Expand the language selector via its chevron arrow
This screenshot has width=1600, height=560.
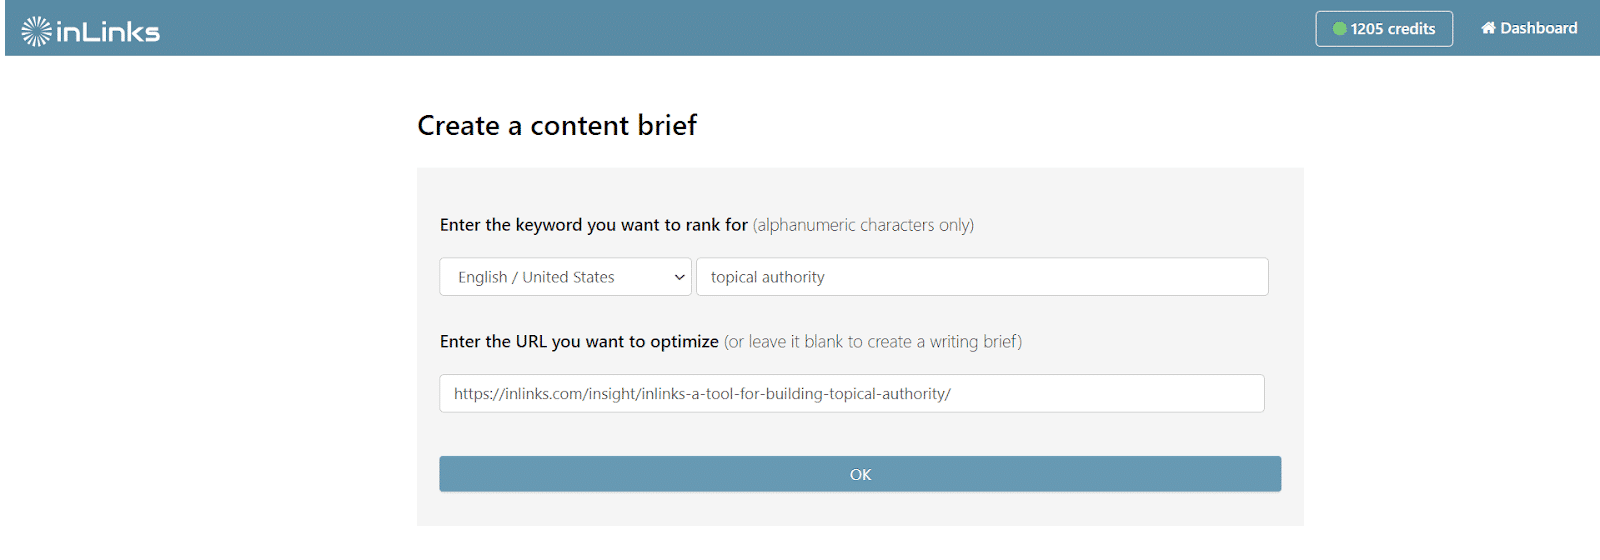(x=679, y=277)
